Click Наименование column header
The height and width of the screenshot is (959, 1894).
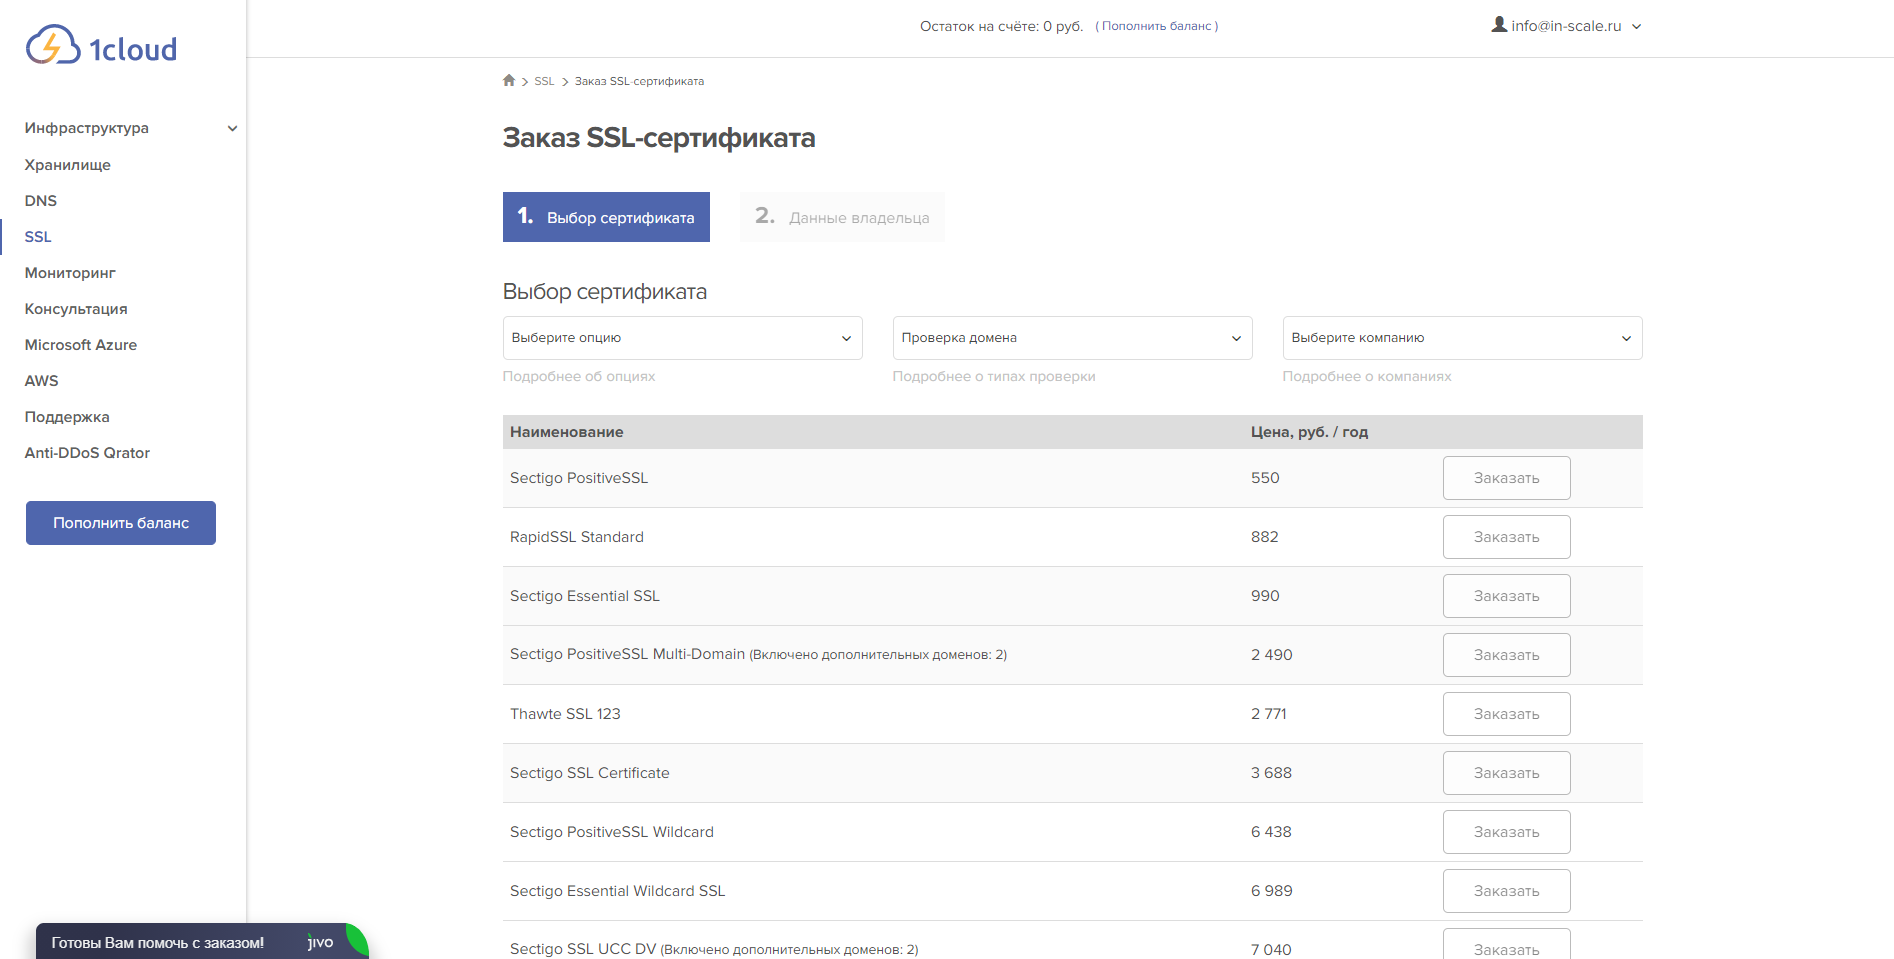[x=567, y=432]
